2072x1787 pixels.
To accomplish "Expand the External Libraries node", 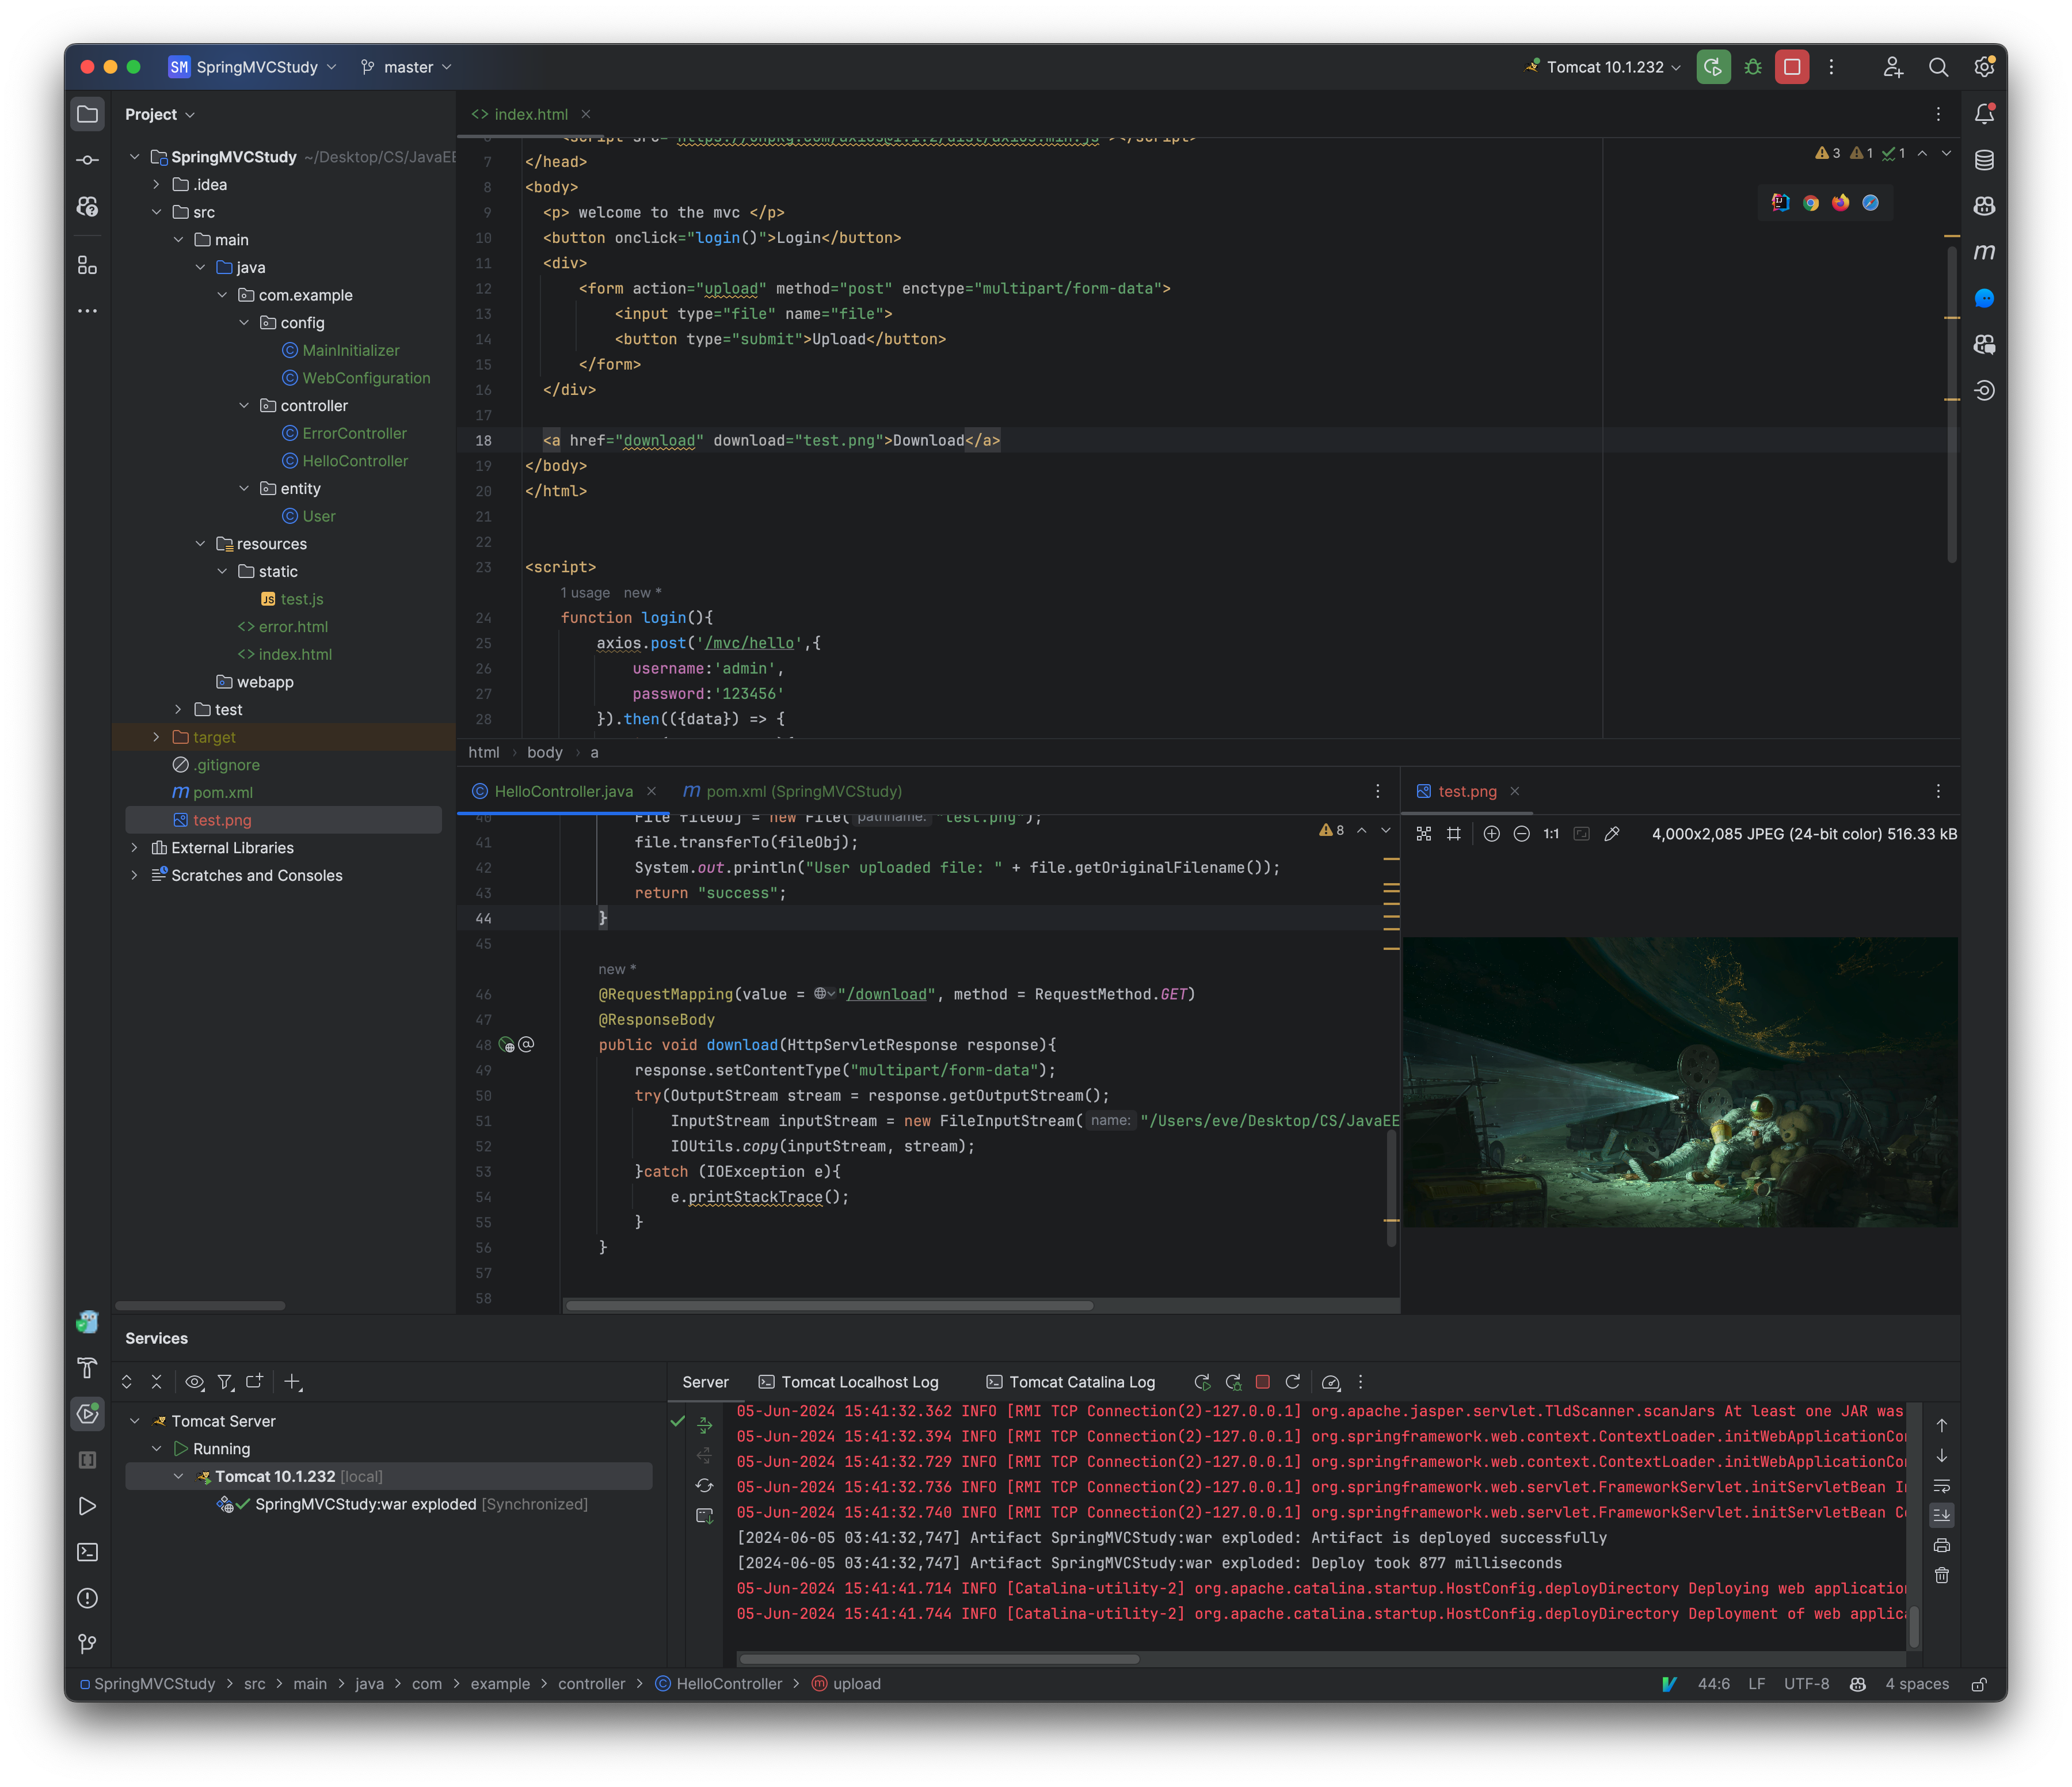I will [135, 847].
